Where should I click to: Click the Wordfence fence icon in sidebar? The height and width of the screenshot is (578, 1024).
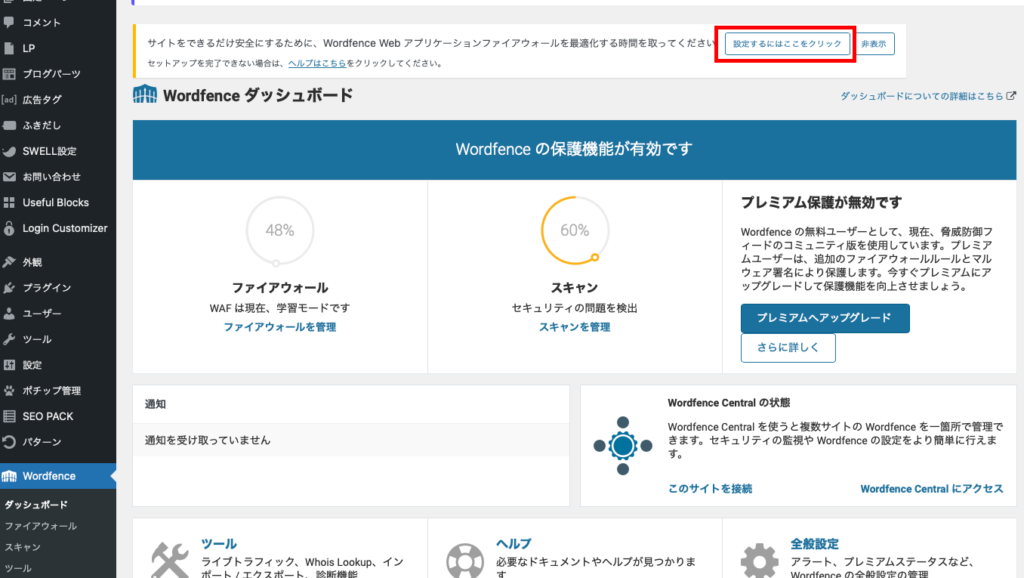9,476
